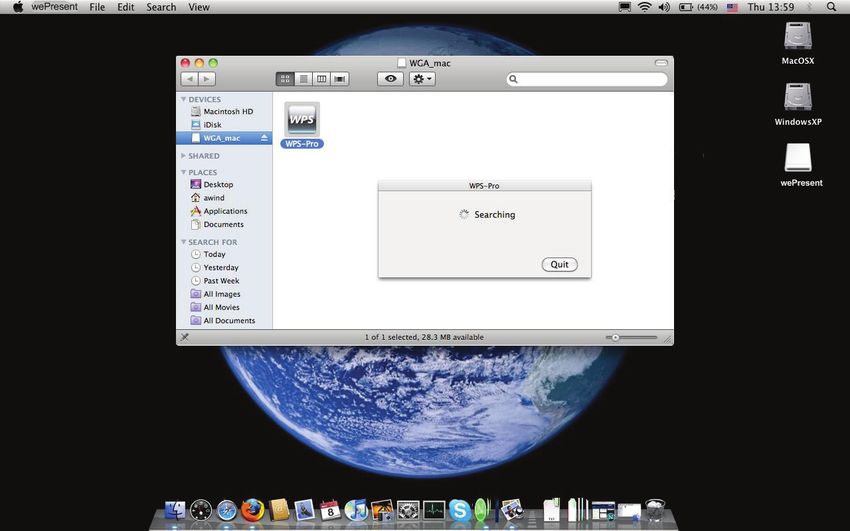Open iCal from the Dock

[x=330, y=510]
